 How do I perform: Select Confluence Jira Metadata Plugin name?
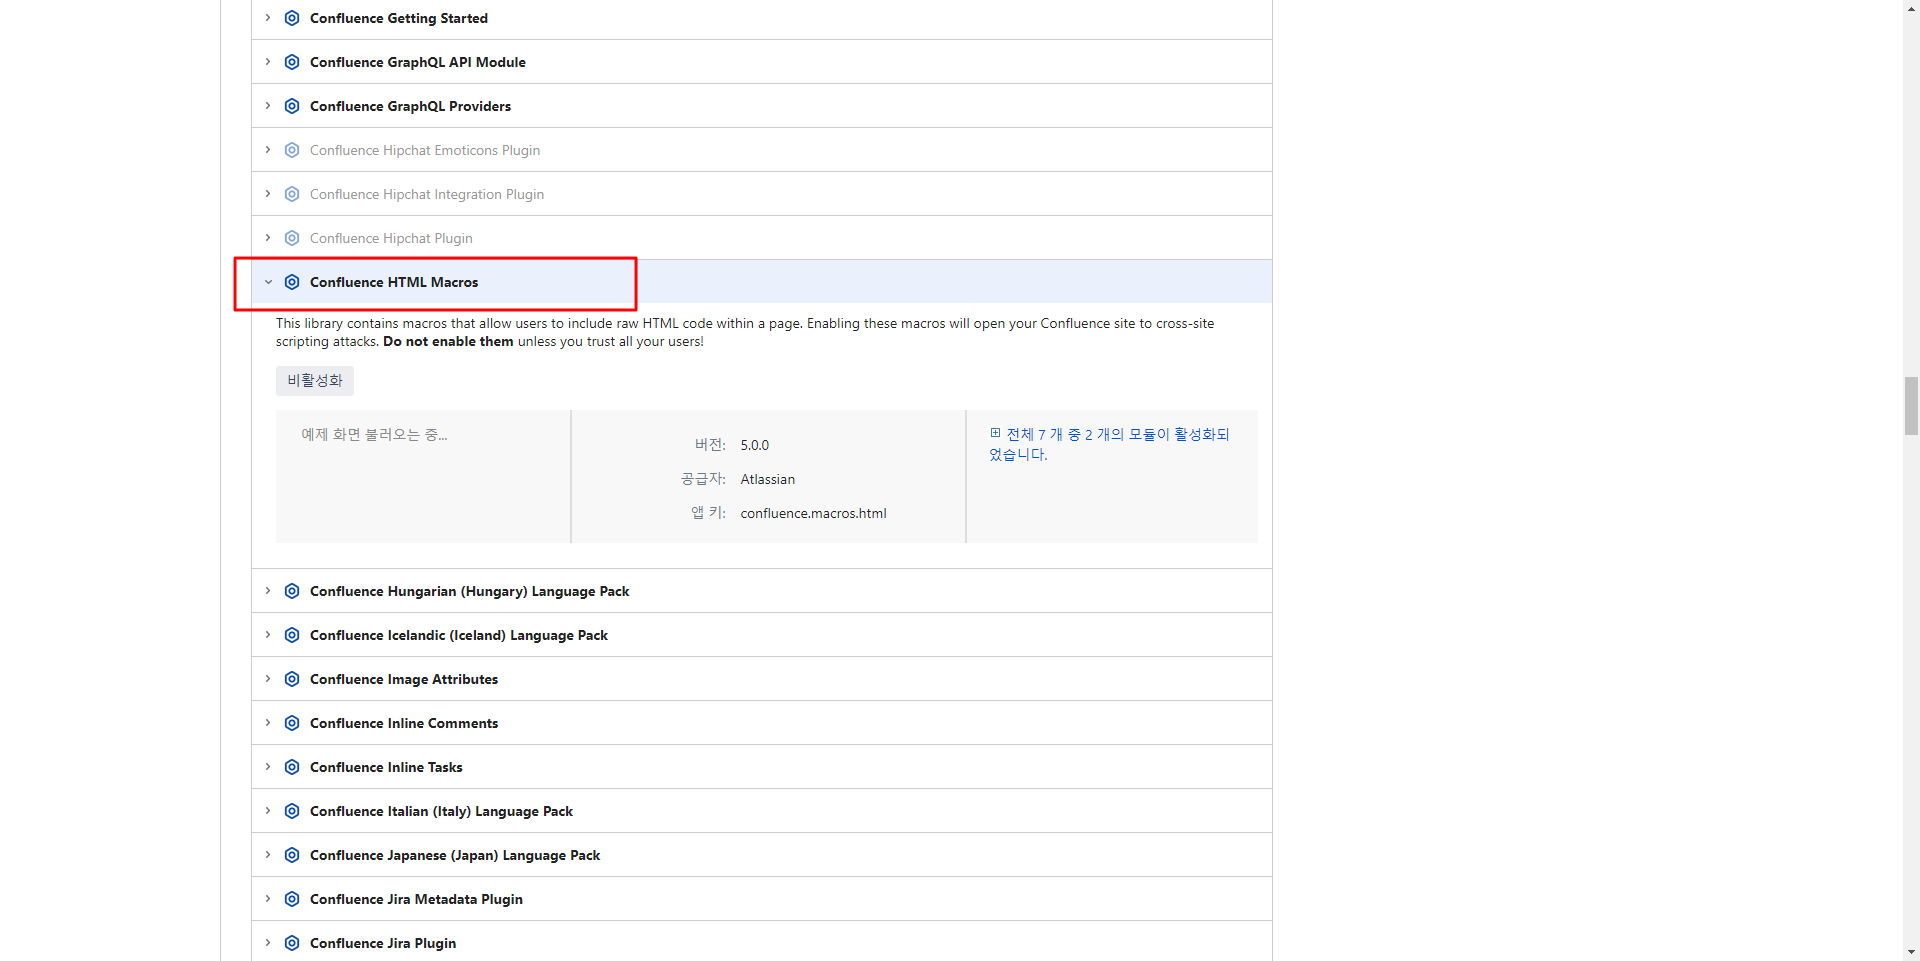click(416, 899)
